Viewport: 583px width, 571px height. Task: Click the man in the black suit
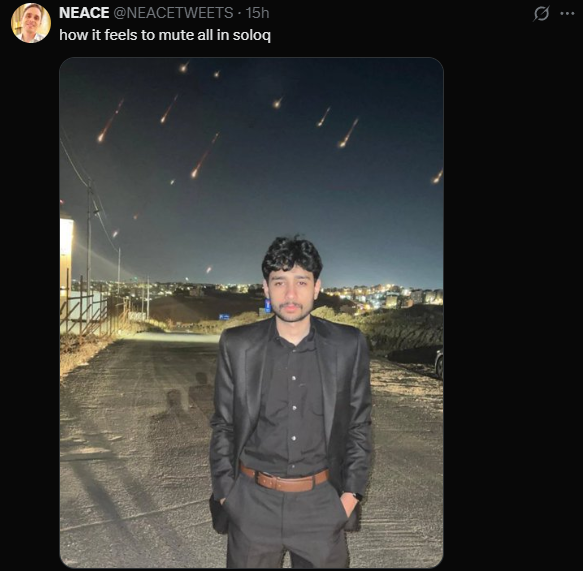point(291,401)
